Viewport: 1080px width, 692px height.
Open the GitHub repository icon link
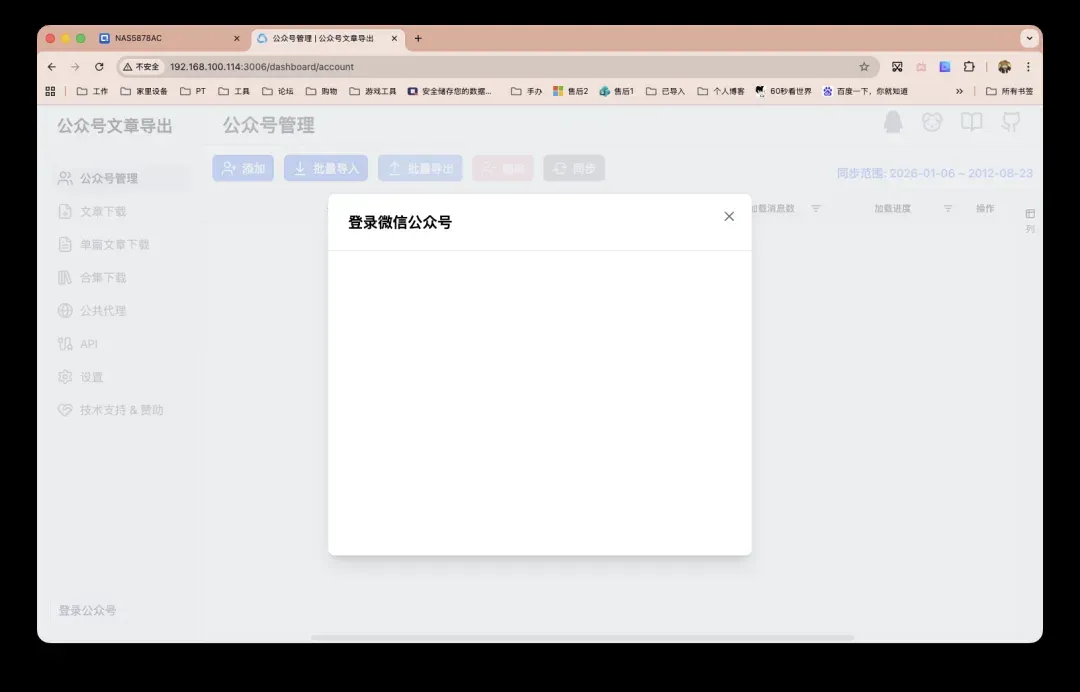[1011, 122]
